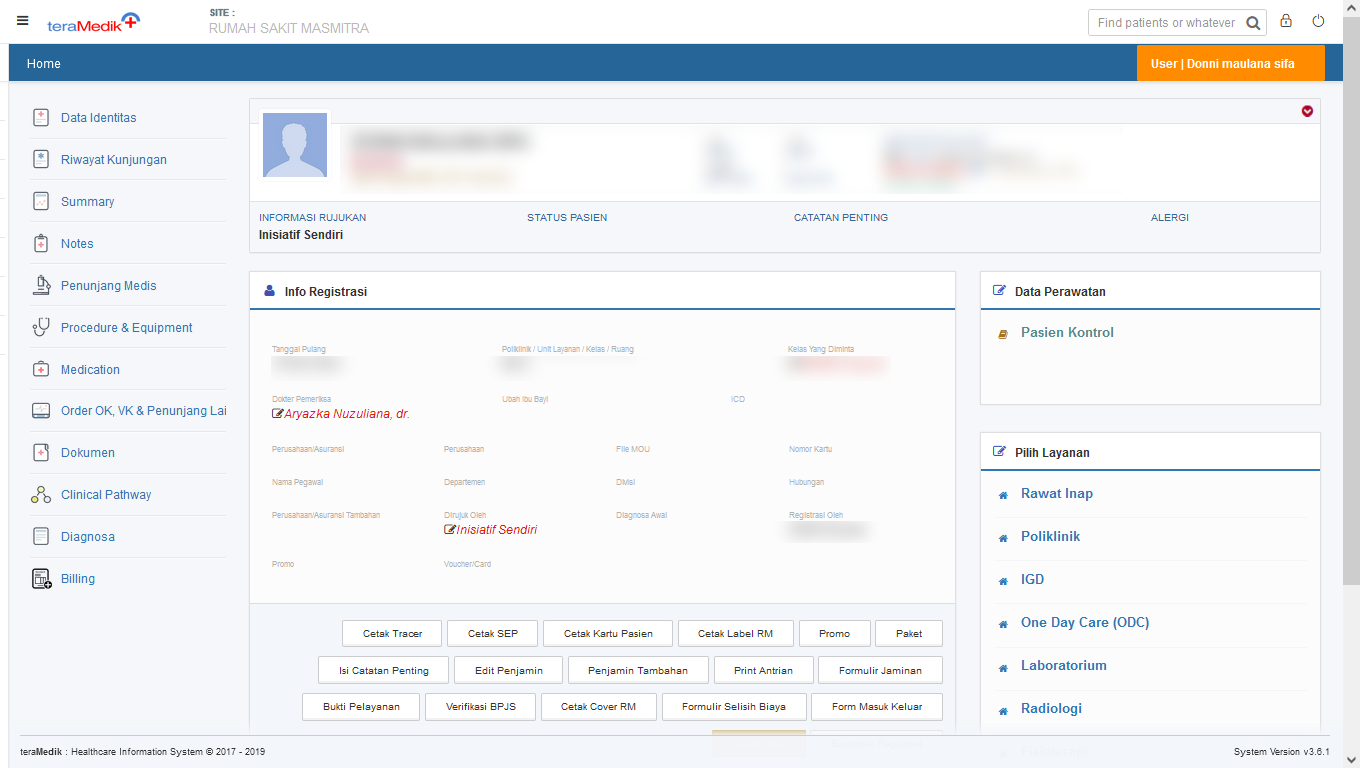
Task: Click home icon next to Radiologi
Action: [x=1003, y=710]
